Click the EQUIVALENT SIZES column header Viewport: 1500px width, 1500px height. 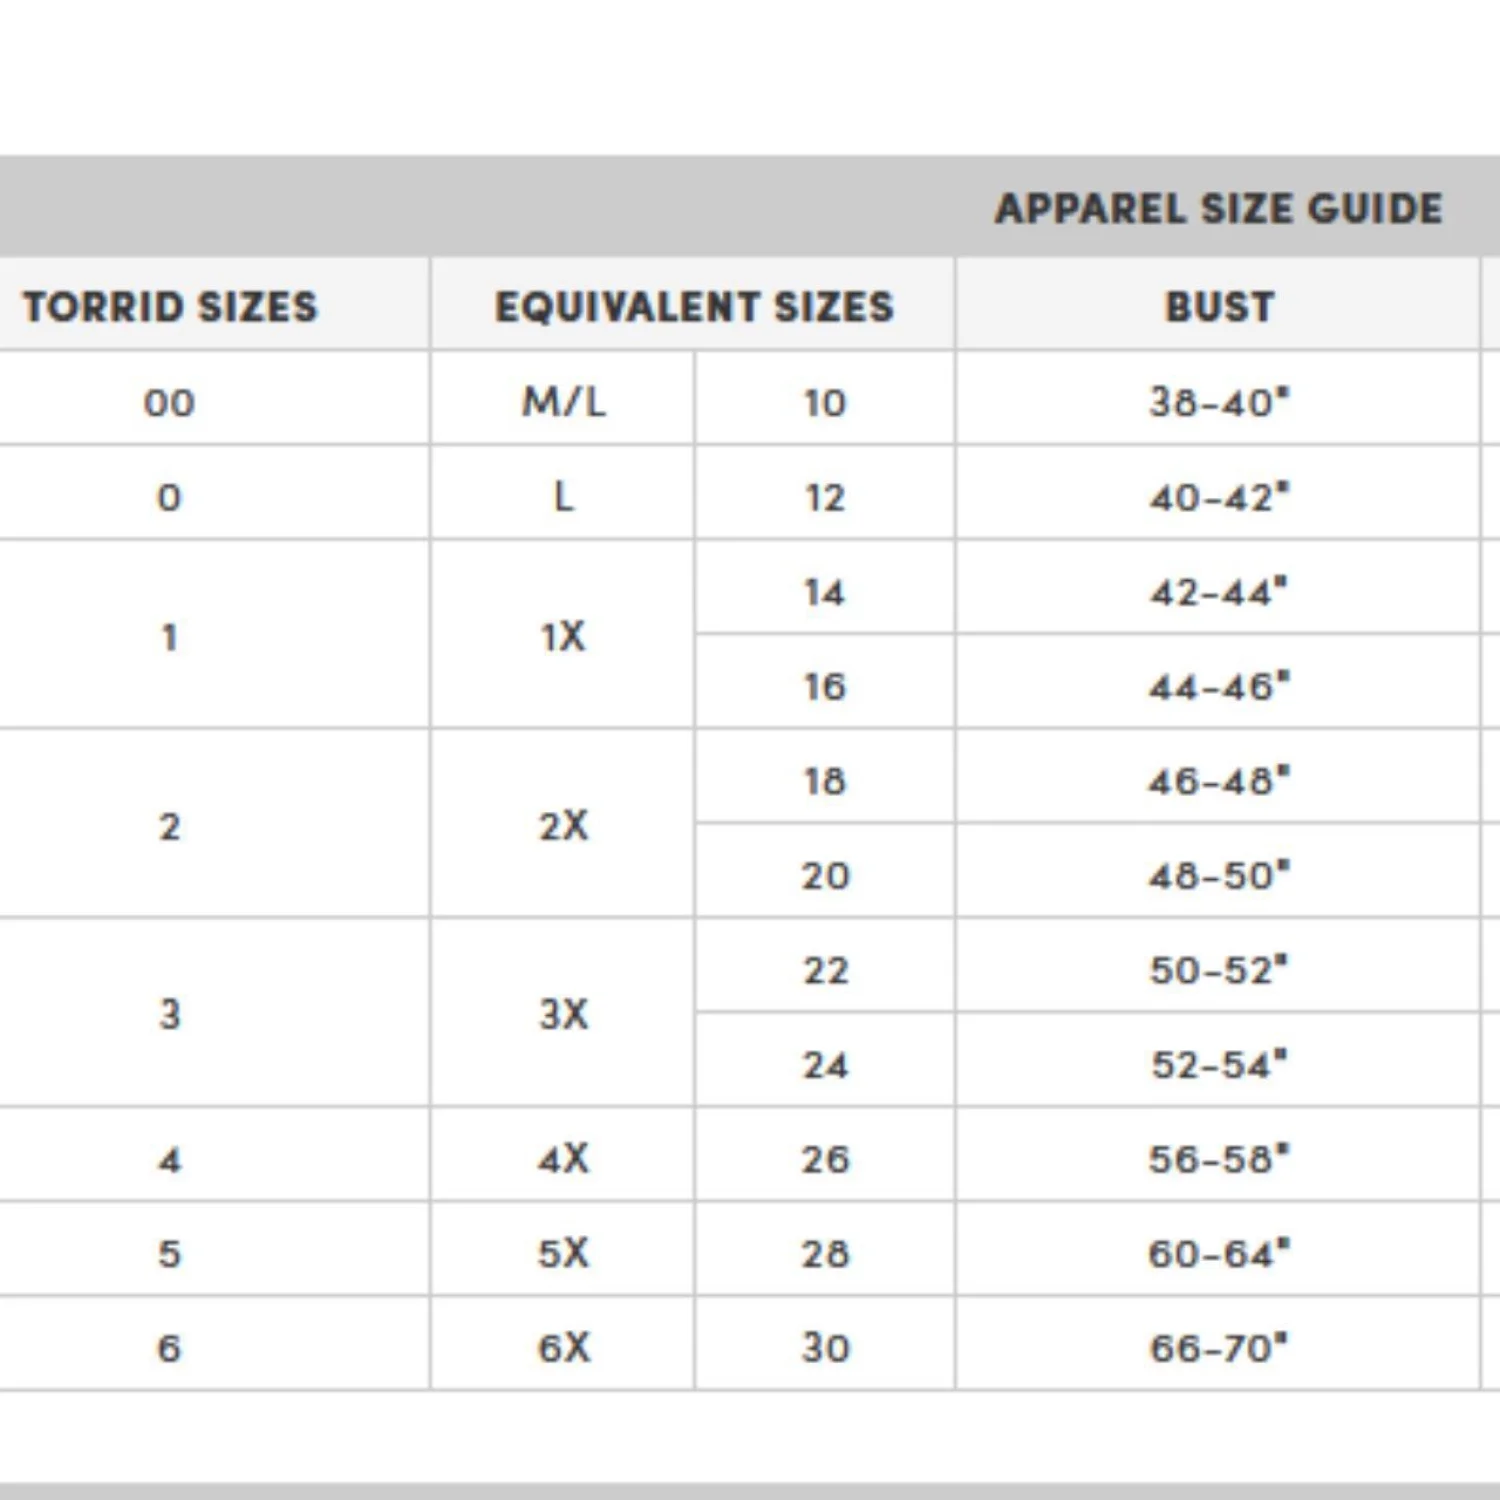tap(694, 306)
